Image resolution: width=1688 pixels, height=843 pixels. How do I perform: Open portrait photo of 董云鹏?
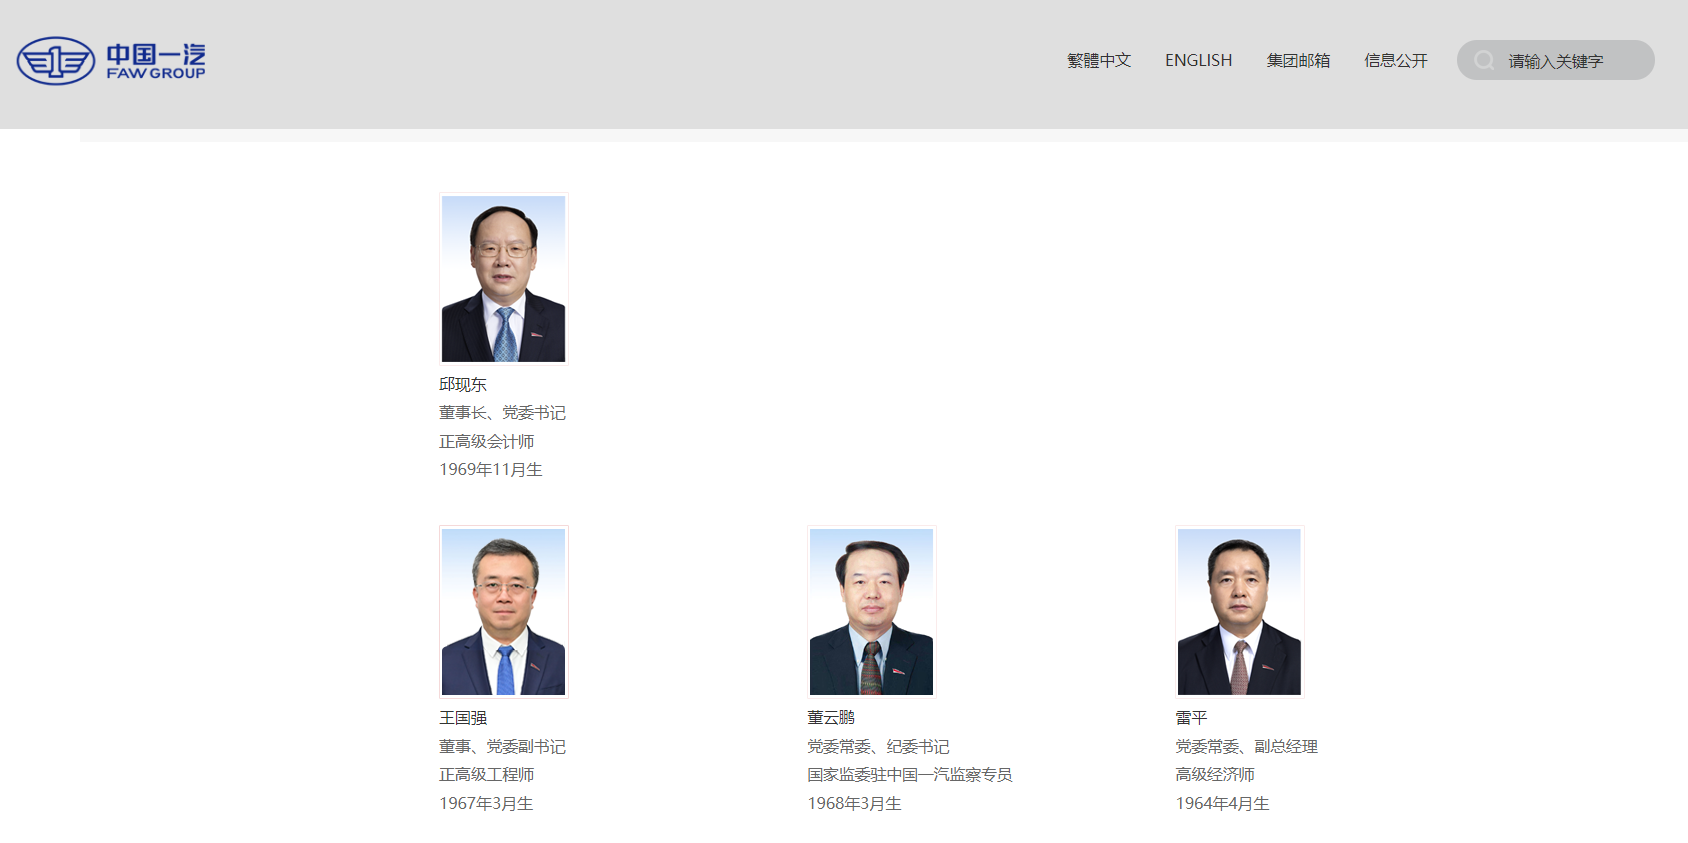coord(872,612)
